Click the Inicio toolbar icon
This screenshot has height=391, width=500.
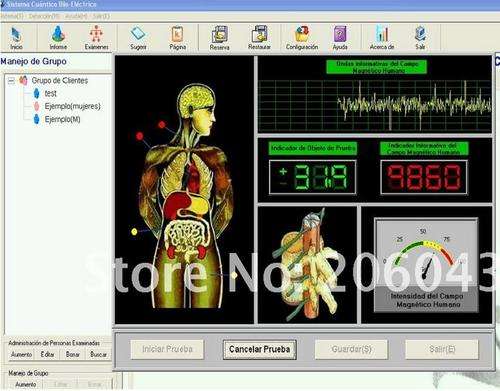click(16, 38)
